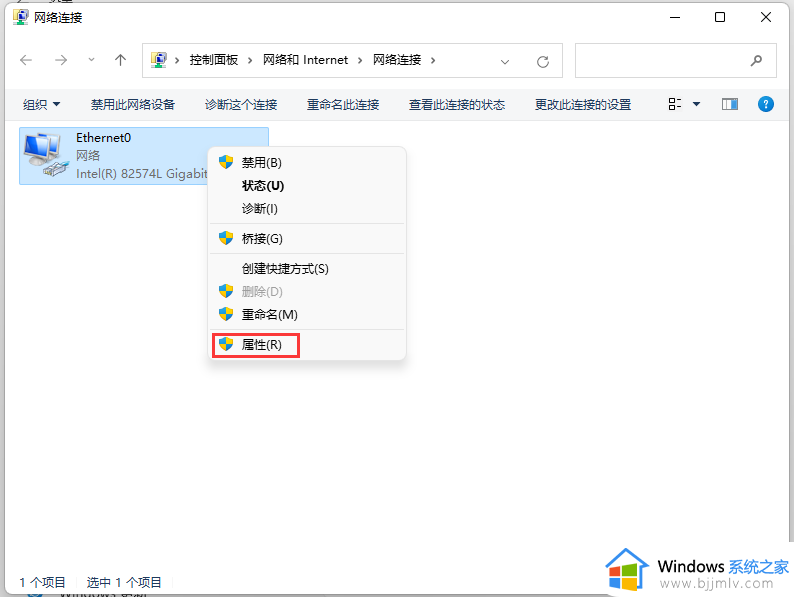Choose 重命名(M) from context menu
The image size is (794, 597).
307,314
